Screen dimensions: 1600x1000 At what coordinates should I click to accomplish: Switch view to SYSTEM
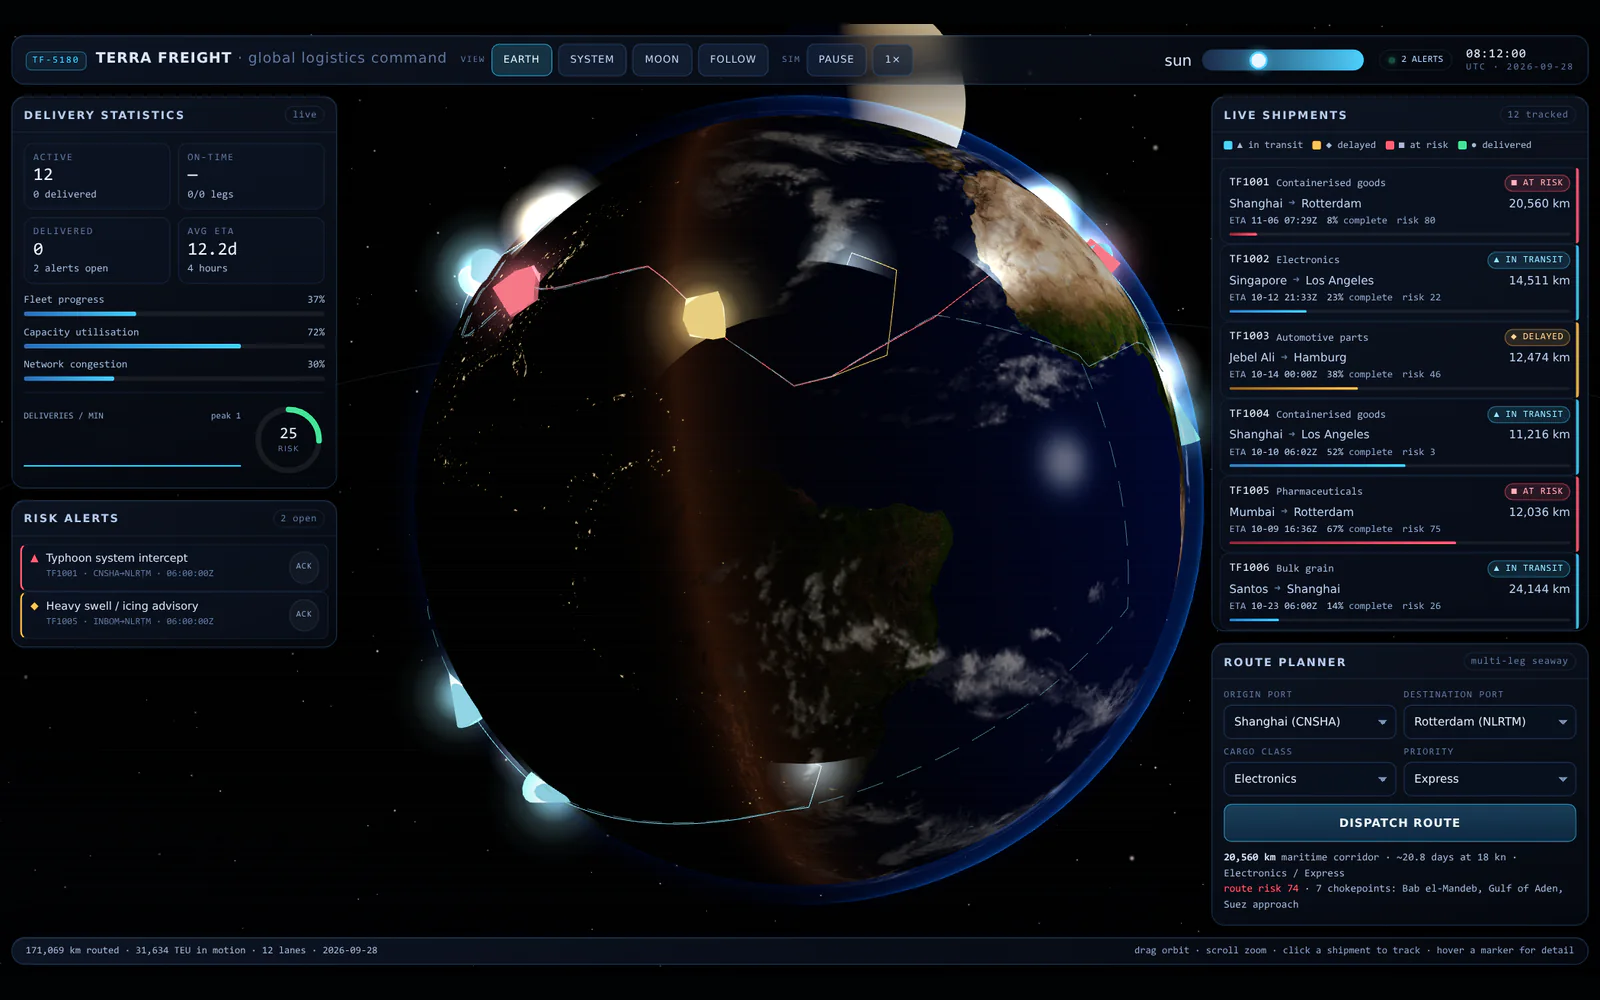pos(592,59)
